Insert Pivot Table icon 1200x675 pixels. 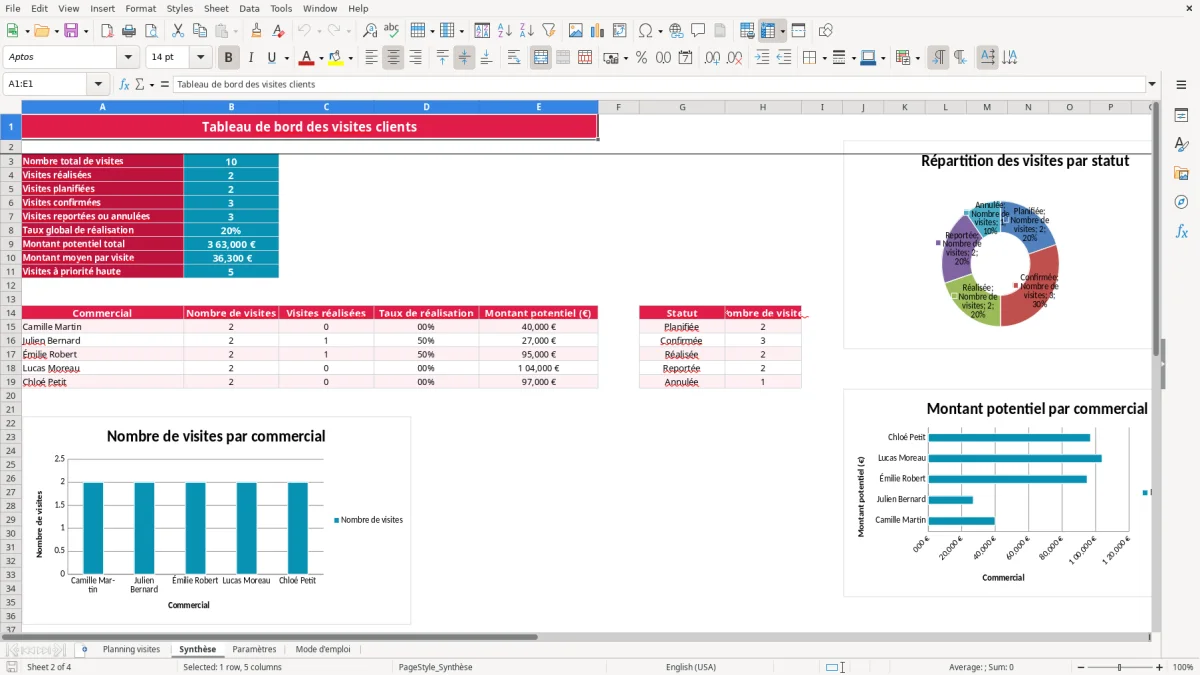coord(620,31)
